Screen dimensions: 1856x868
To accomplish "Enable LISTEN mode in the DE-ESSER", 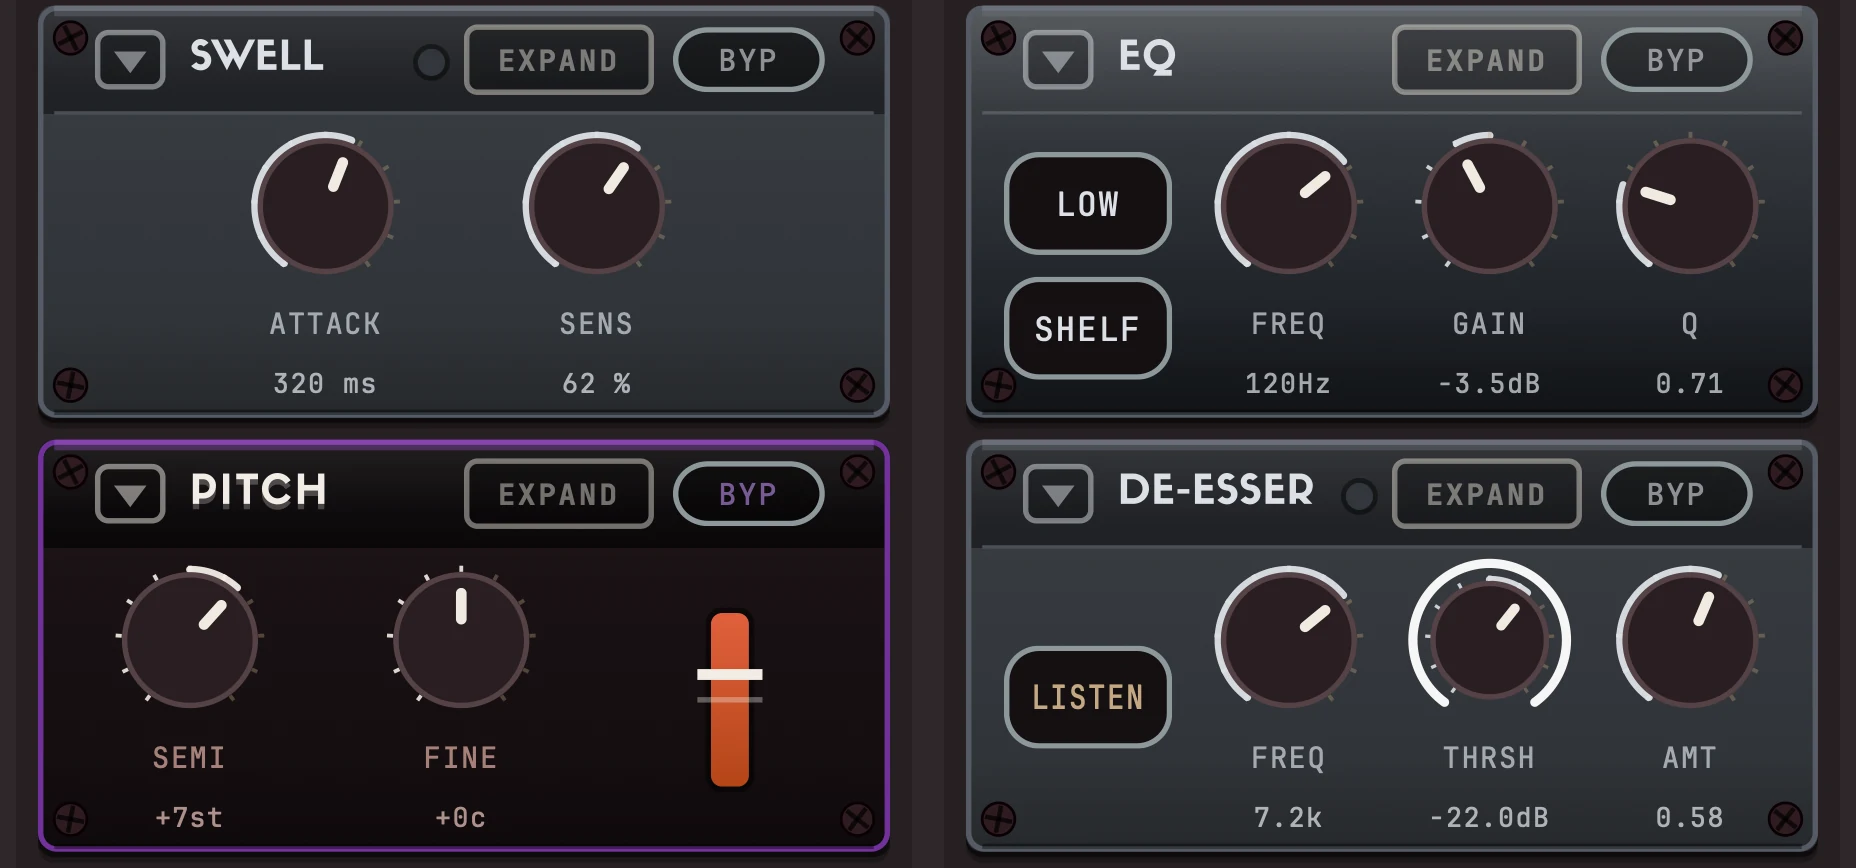I will pyautogui.click(x=1088, y=697).
